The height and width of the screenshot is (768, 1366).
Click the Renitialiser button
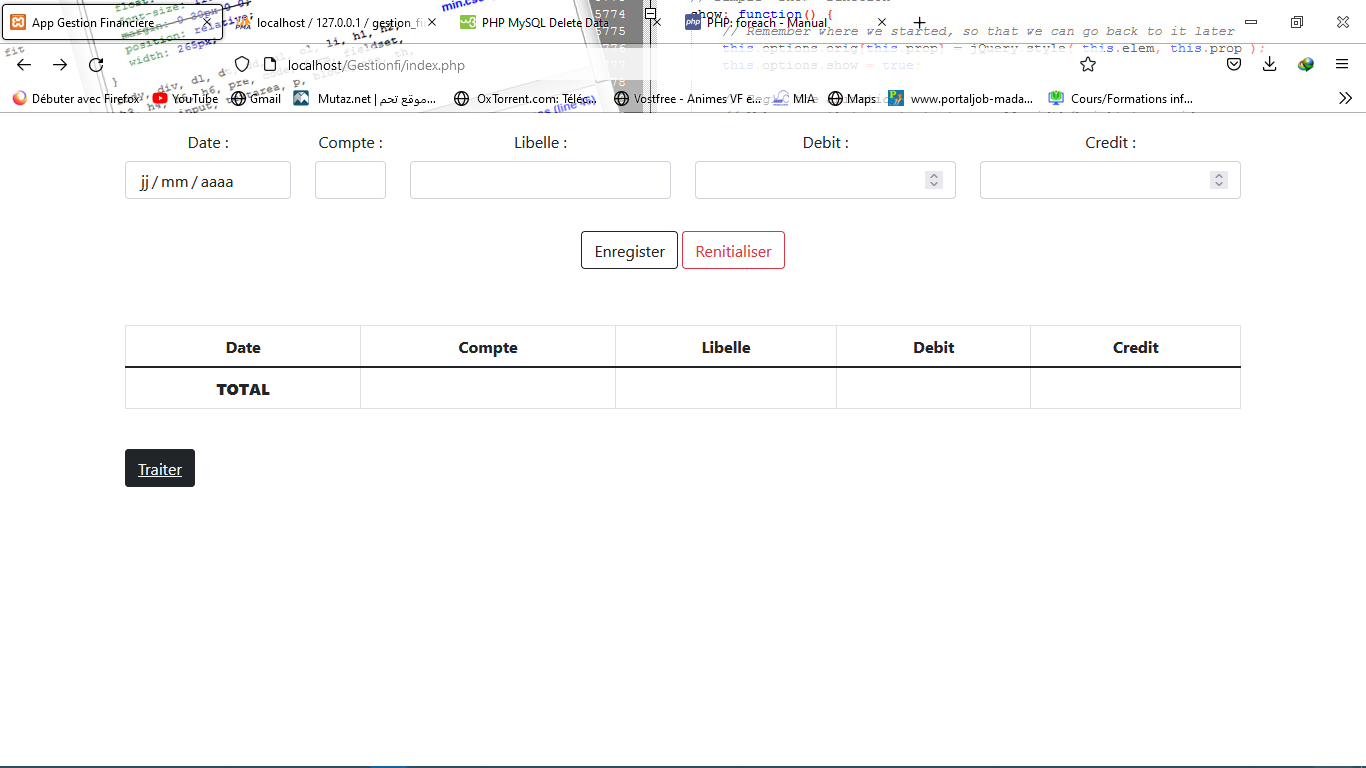click(733, 250)
